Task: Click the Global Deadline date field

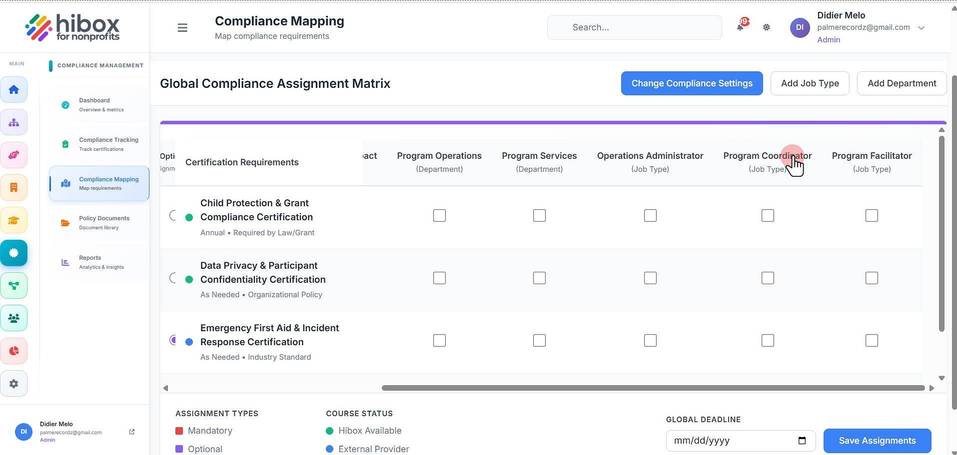Action: [x=740, y=440]
